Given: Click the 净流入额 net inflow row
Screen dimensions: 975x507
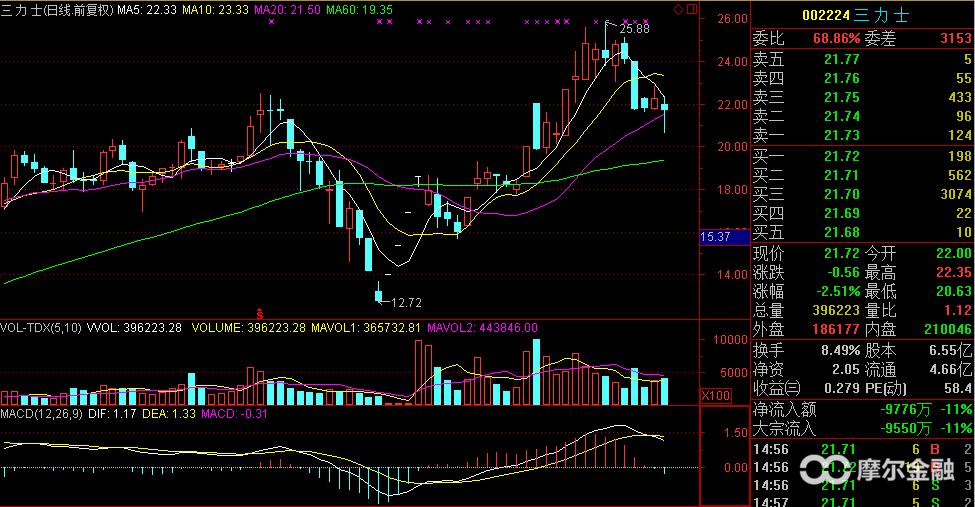Looking at the screenshot, I should pyautogui.click(x=862, y=409).
